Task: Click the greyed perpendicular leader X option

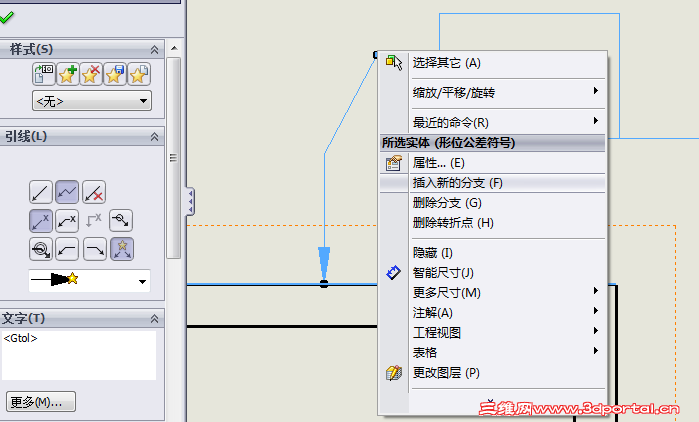Action: (94, 221)
